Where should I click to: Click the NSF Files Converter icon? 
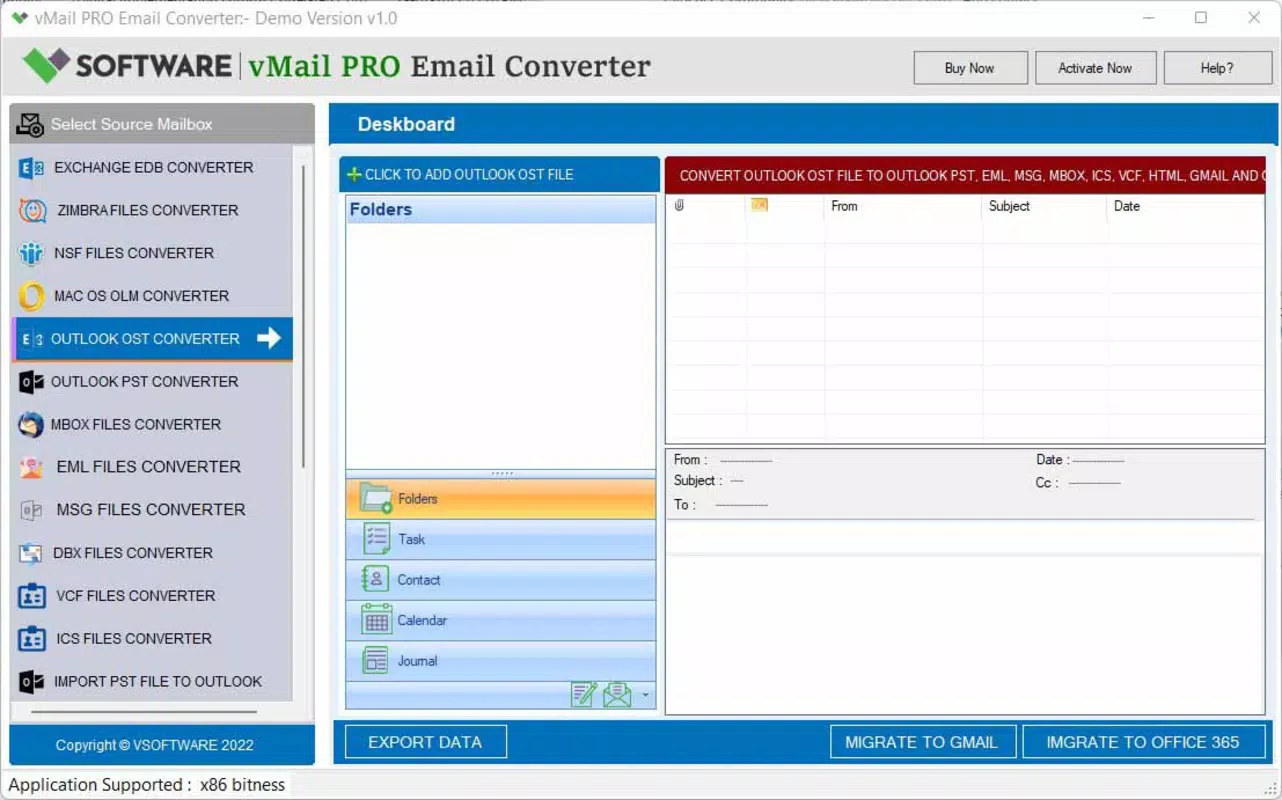click(31, 254)
